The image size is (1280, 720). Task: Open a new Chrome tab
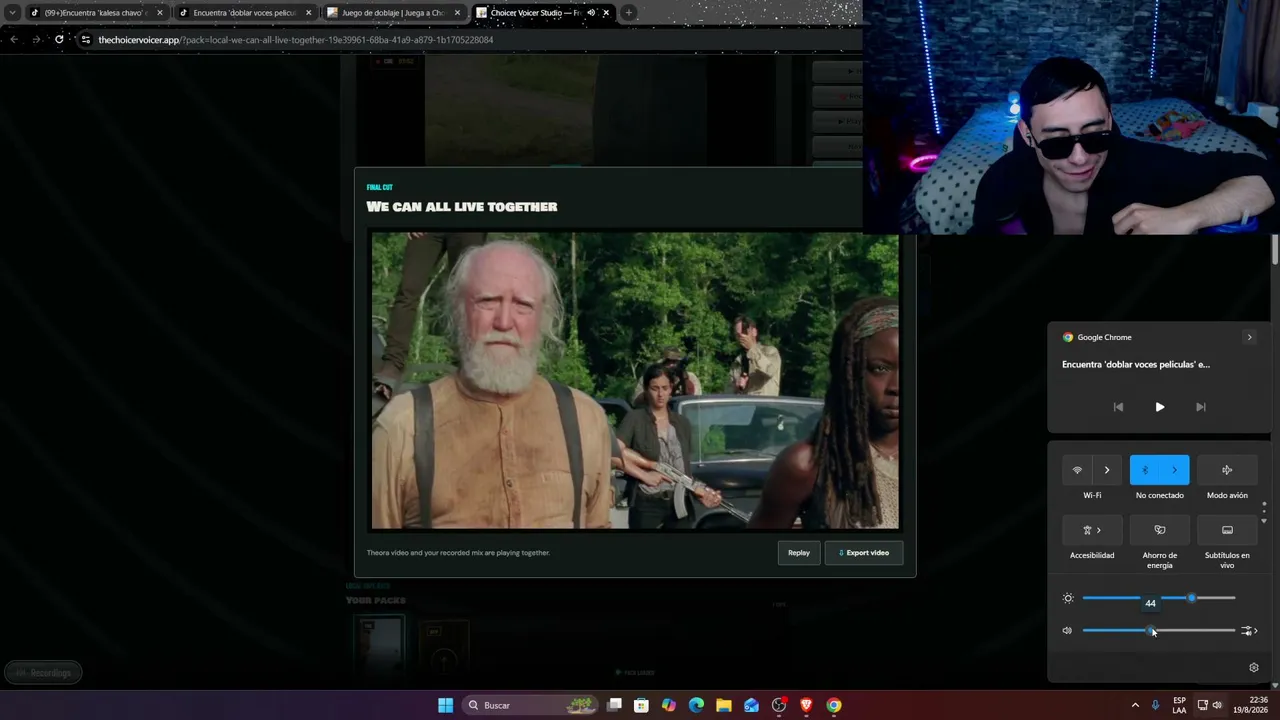coord(628,13)
